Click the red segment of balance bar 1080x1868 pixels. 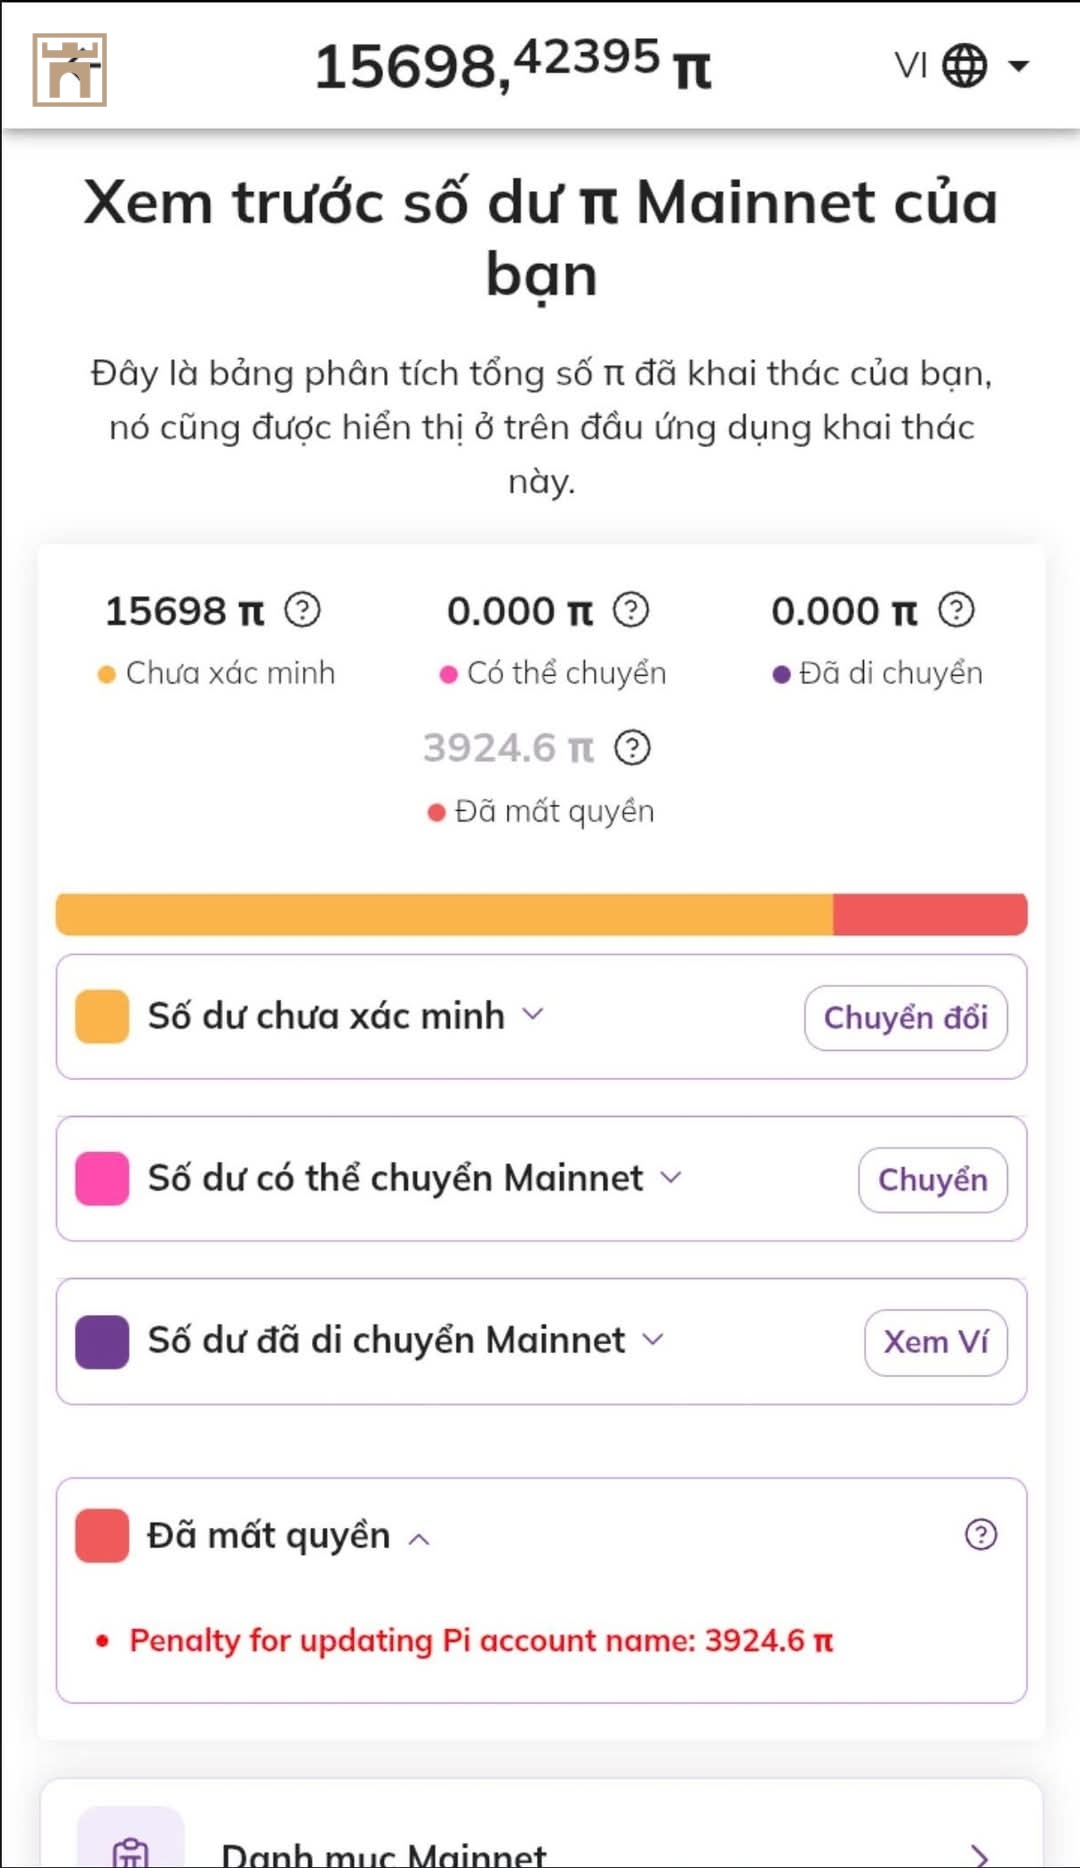point(930,914)
